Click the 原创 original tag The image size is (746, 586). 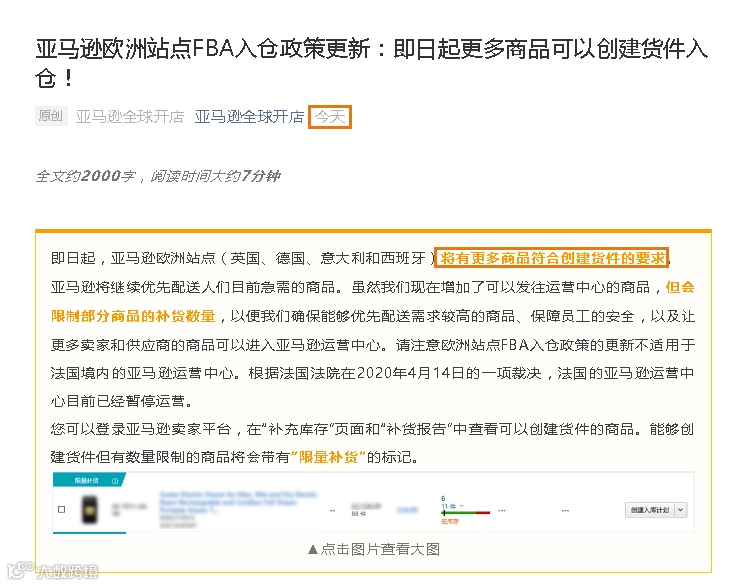point(51,116)
